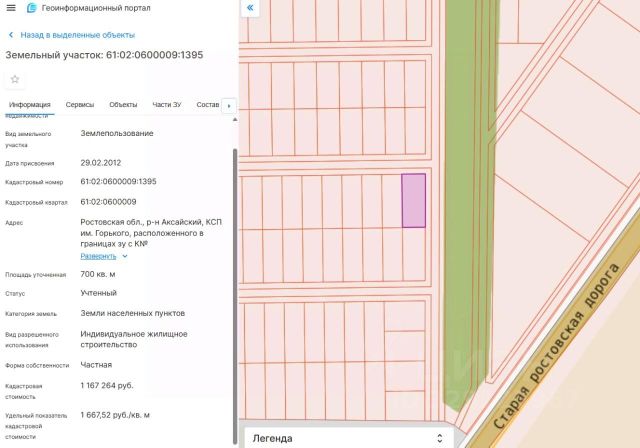Image resolution: width=640 pixels, height=448 pixels.
Task: Click the area value "700 кв. м"
Action: (98, 274)
